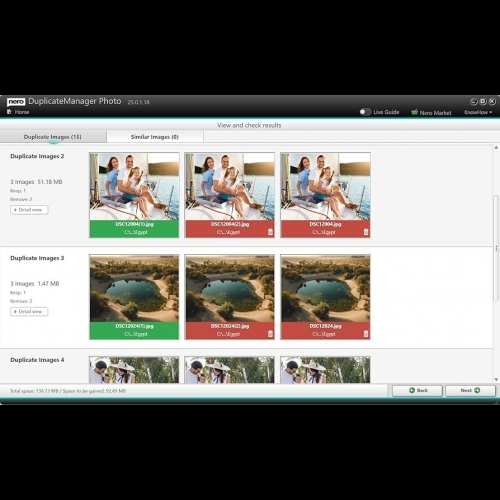This screenshot has height=500, width=500.
Task: Toggle the Live Guide switch
Action: click(365, 112)
